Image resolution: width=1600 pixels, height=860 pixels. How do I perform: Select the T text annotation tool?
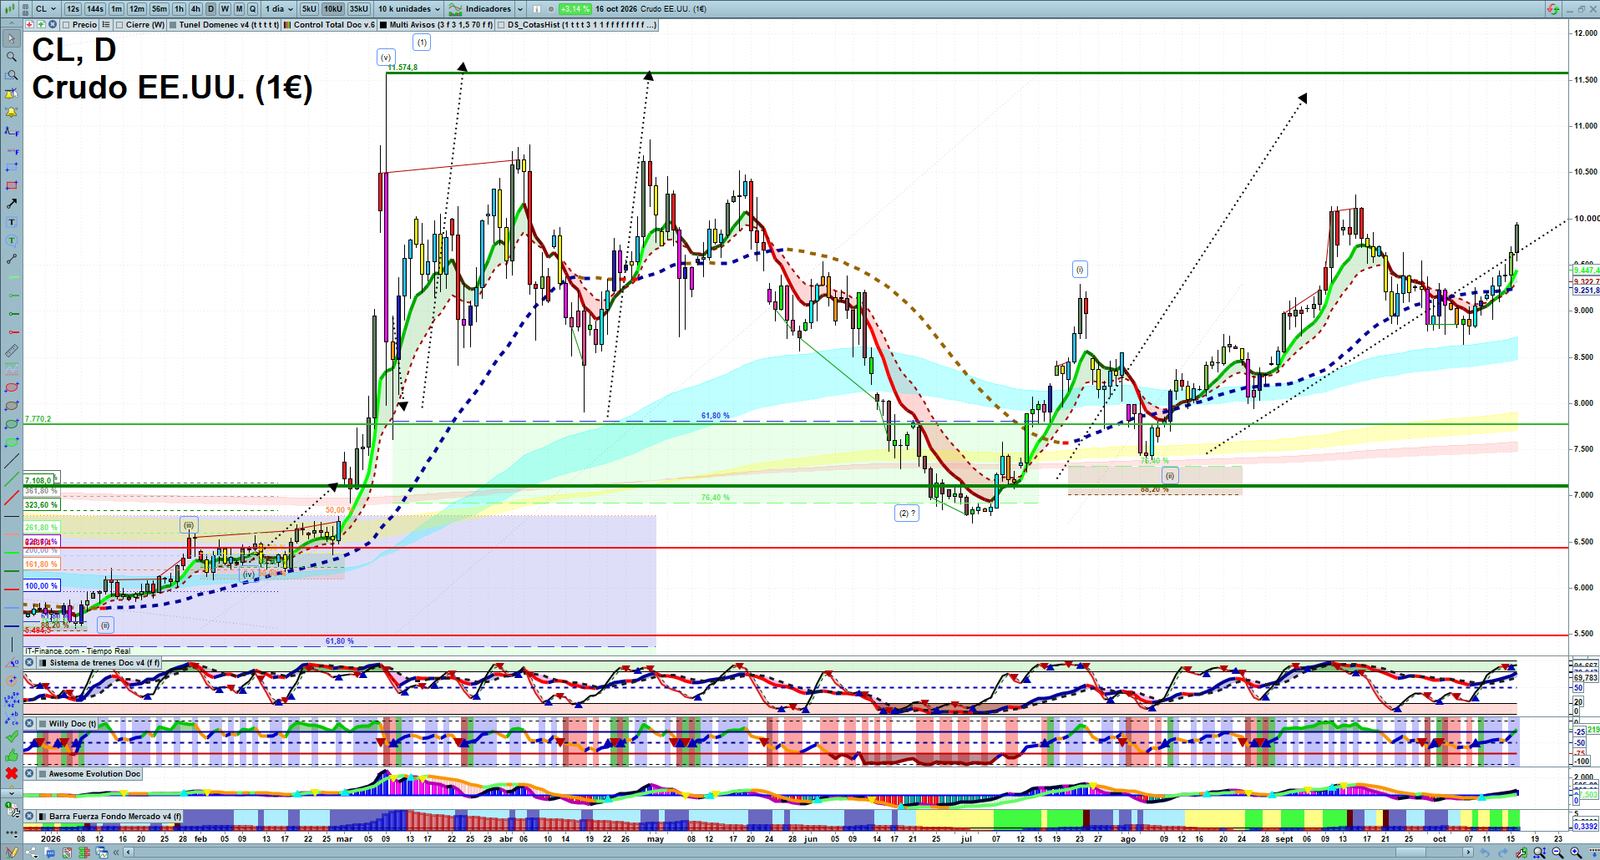tap(11, 222)
